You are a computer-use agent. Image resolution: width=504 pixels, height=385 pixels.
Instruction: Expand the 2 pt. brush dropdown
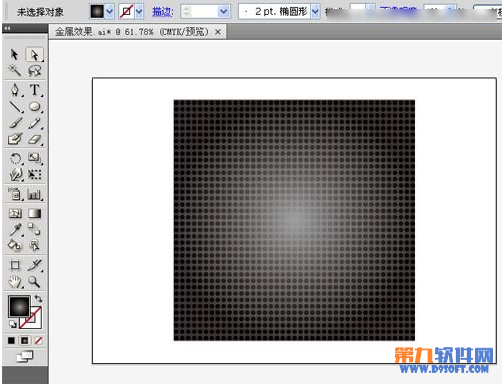(x=315, y=12)
